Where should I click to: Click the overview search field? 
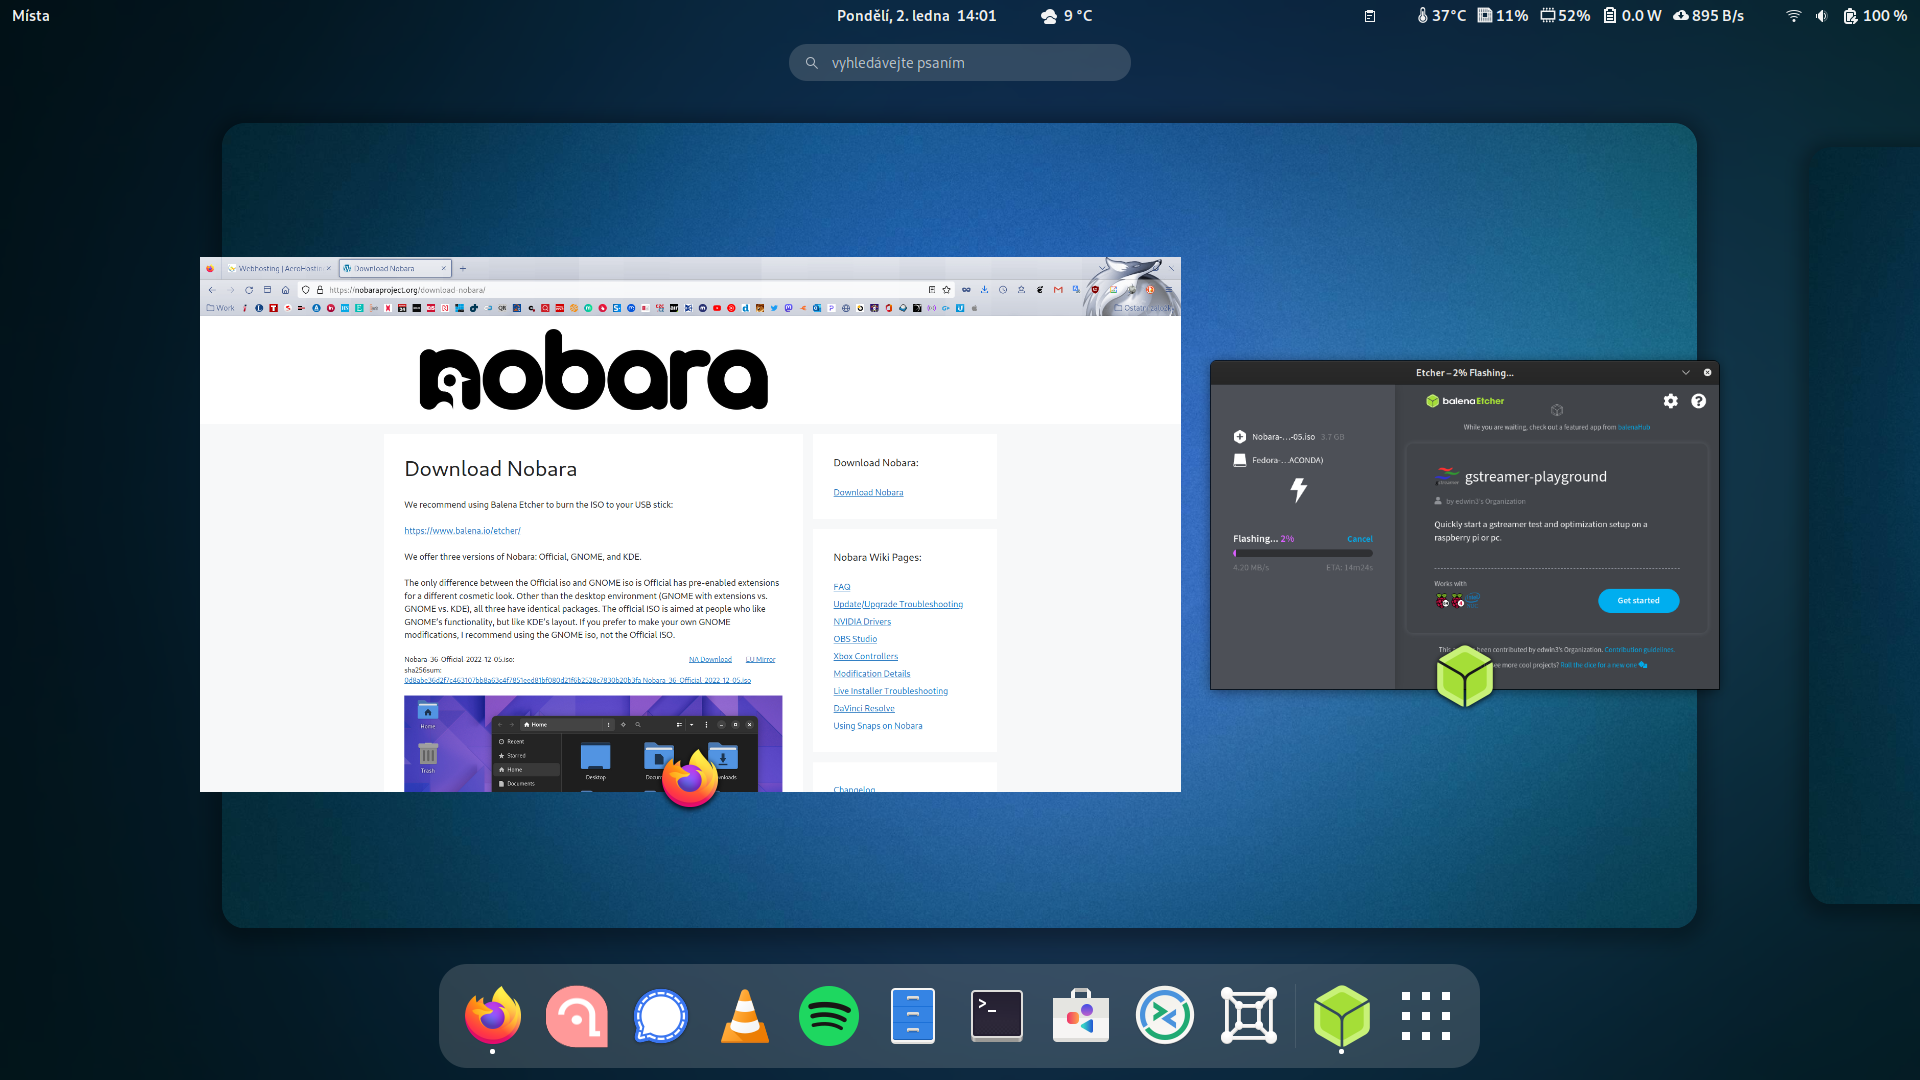(960, 63)
